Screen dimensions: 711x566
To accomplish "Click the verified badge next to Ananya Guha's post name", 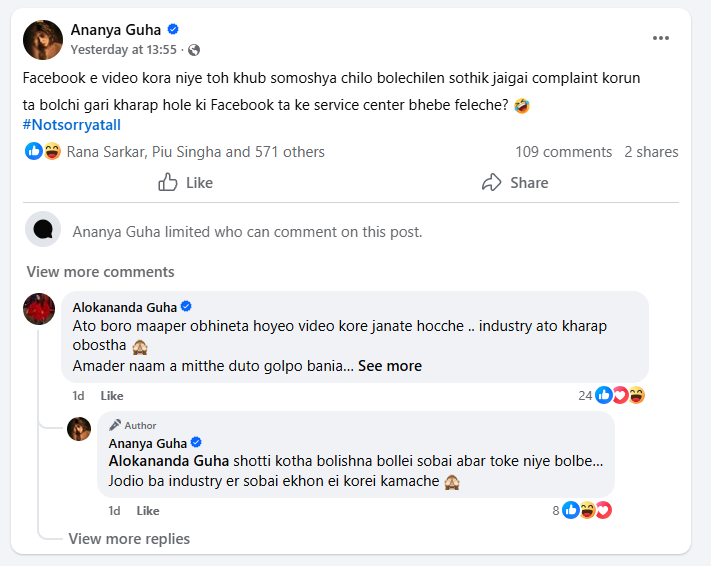I will click(x=173, y=30).
